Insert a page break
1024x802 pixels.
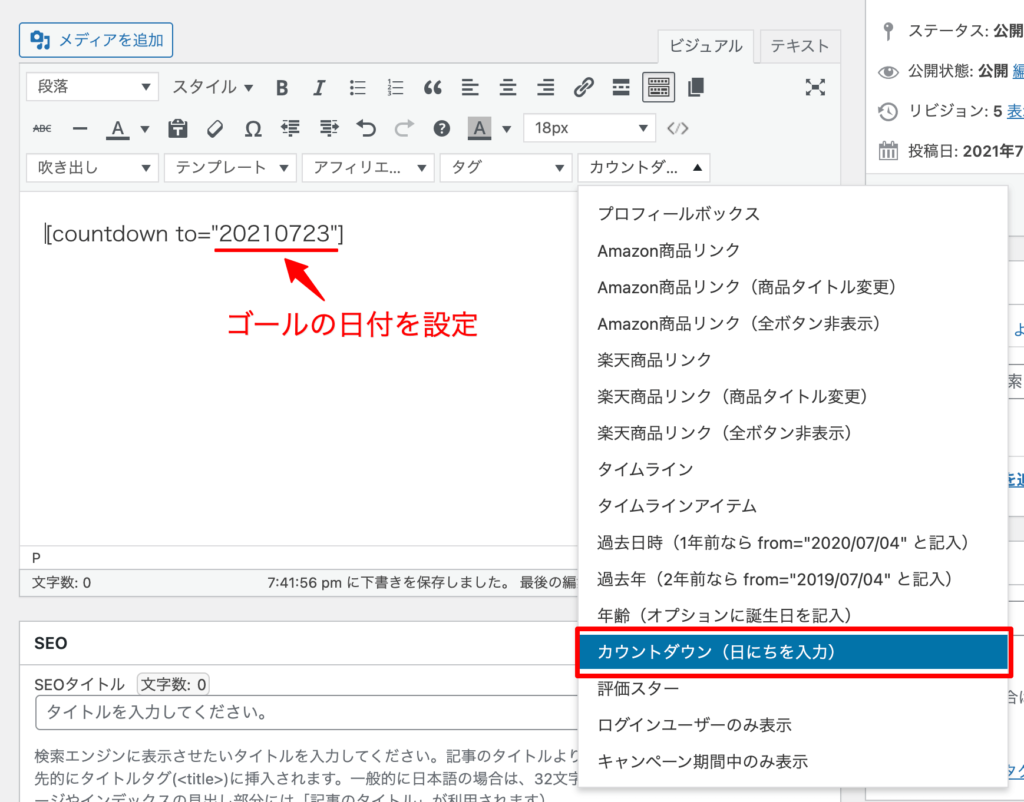tap(696, 88)
